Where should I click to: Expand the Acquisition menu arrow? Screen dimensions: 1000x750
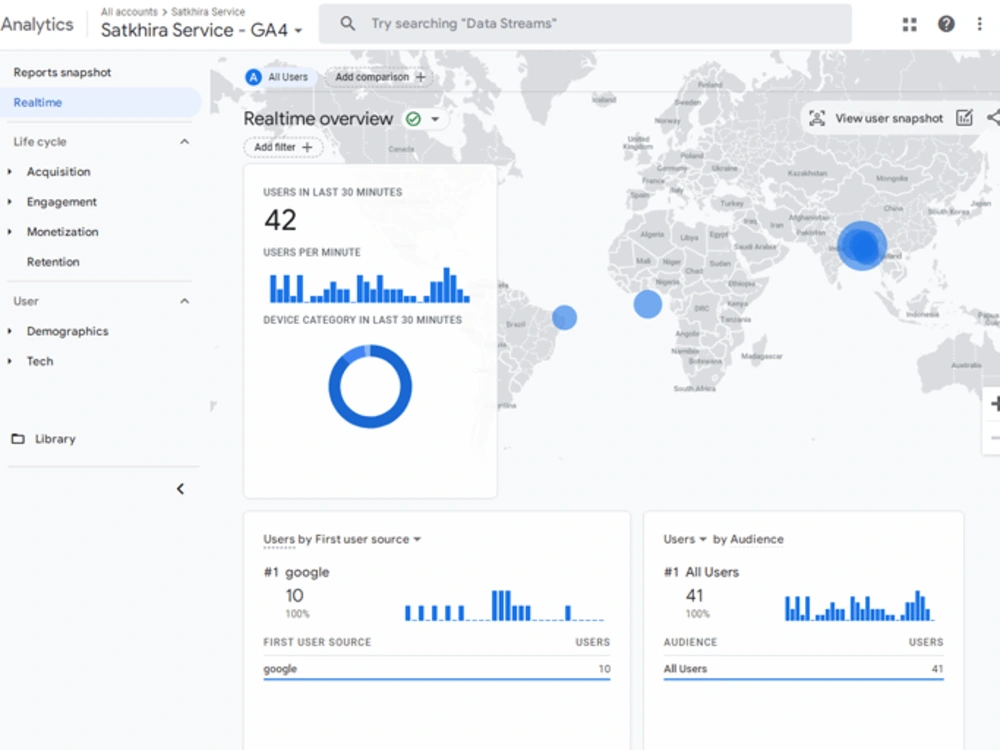pos(10,172)
